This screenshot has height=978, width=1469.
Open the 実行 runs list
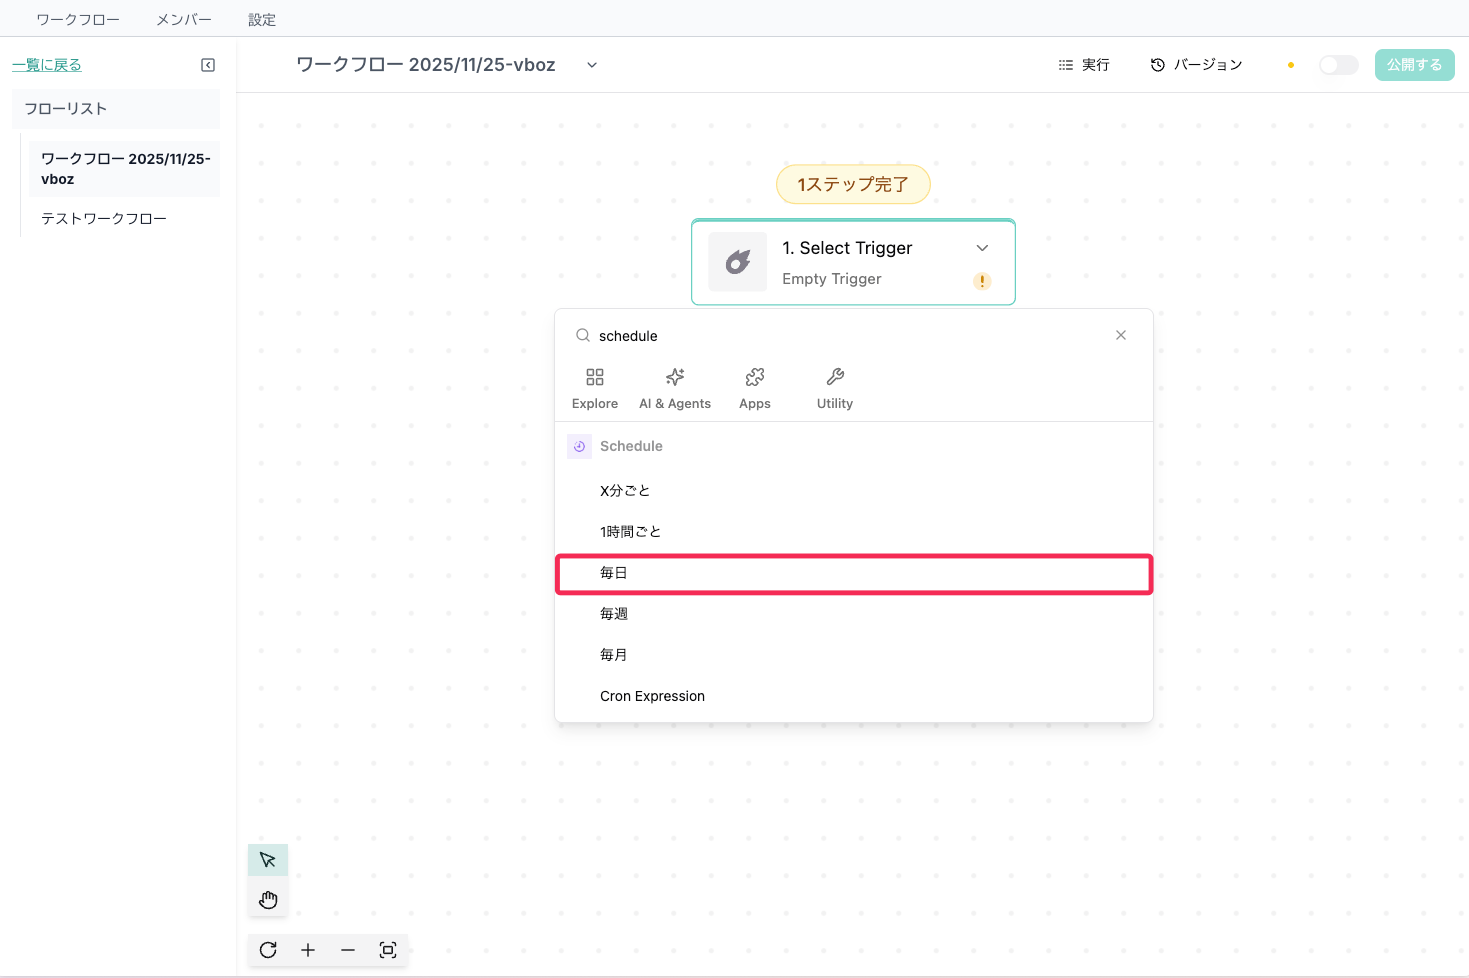(1084, 65)
